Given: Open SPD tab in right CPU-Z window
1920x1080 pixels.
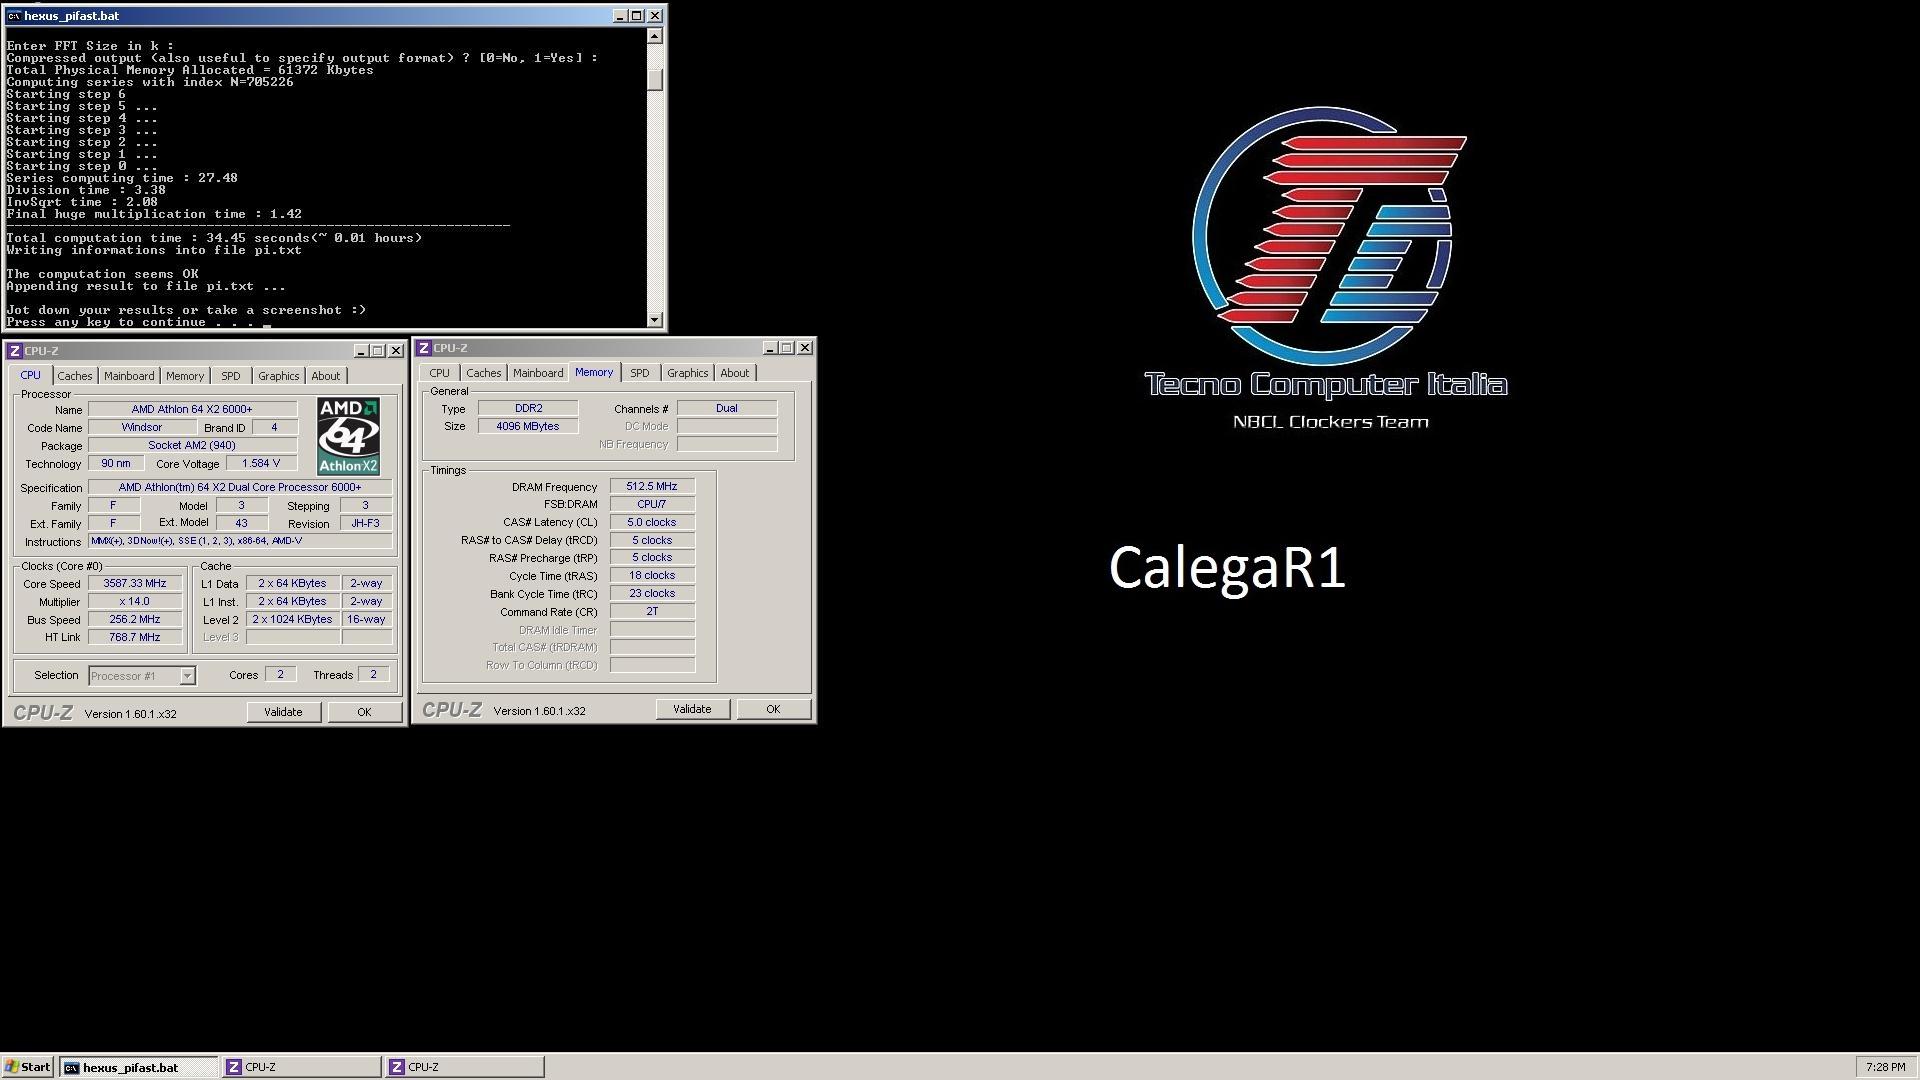Looking at the screenshot, I should pyautogui.click(x=640, y=373).
